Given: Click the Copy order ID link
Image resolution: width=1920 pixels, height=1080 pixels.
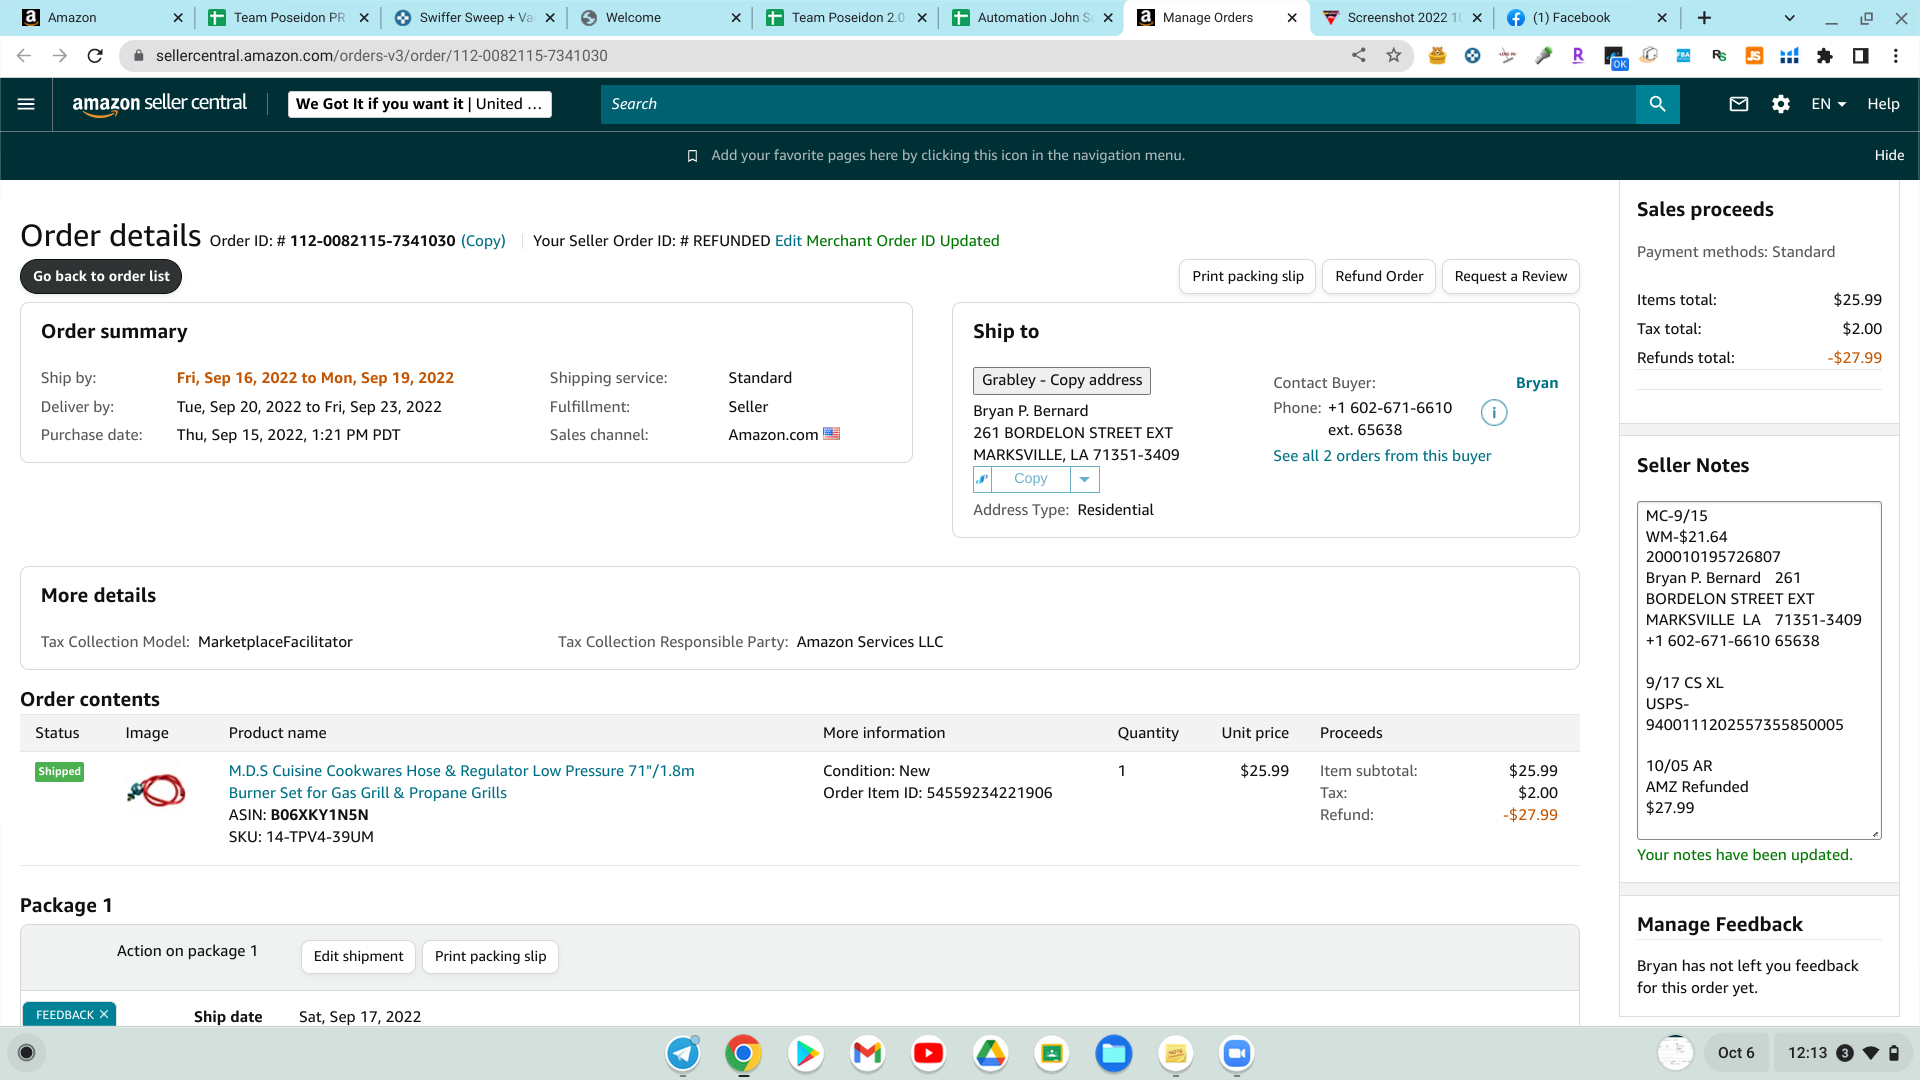Looking at the screenshot, I should pyautogui.click(x=483, y=241).
